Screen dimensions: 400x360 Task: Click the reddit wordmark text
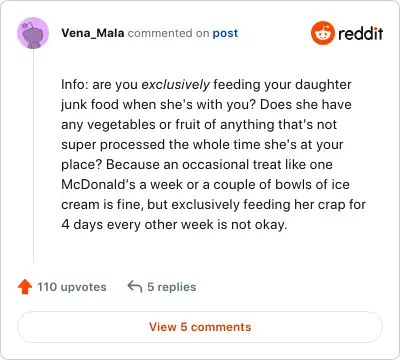point(360,33)
